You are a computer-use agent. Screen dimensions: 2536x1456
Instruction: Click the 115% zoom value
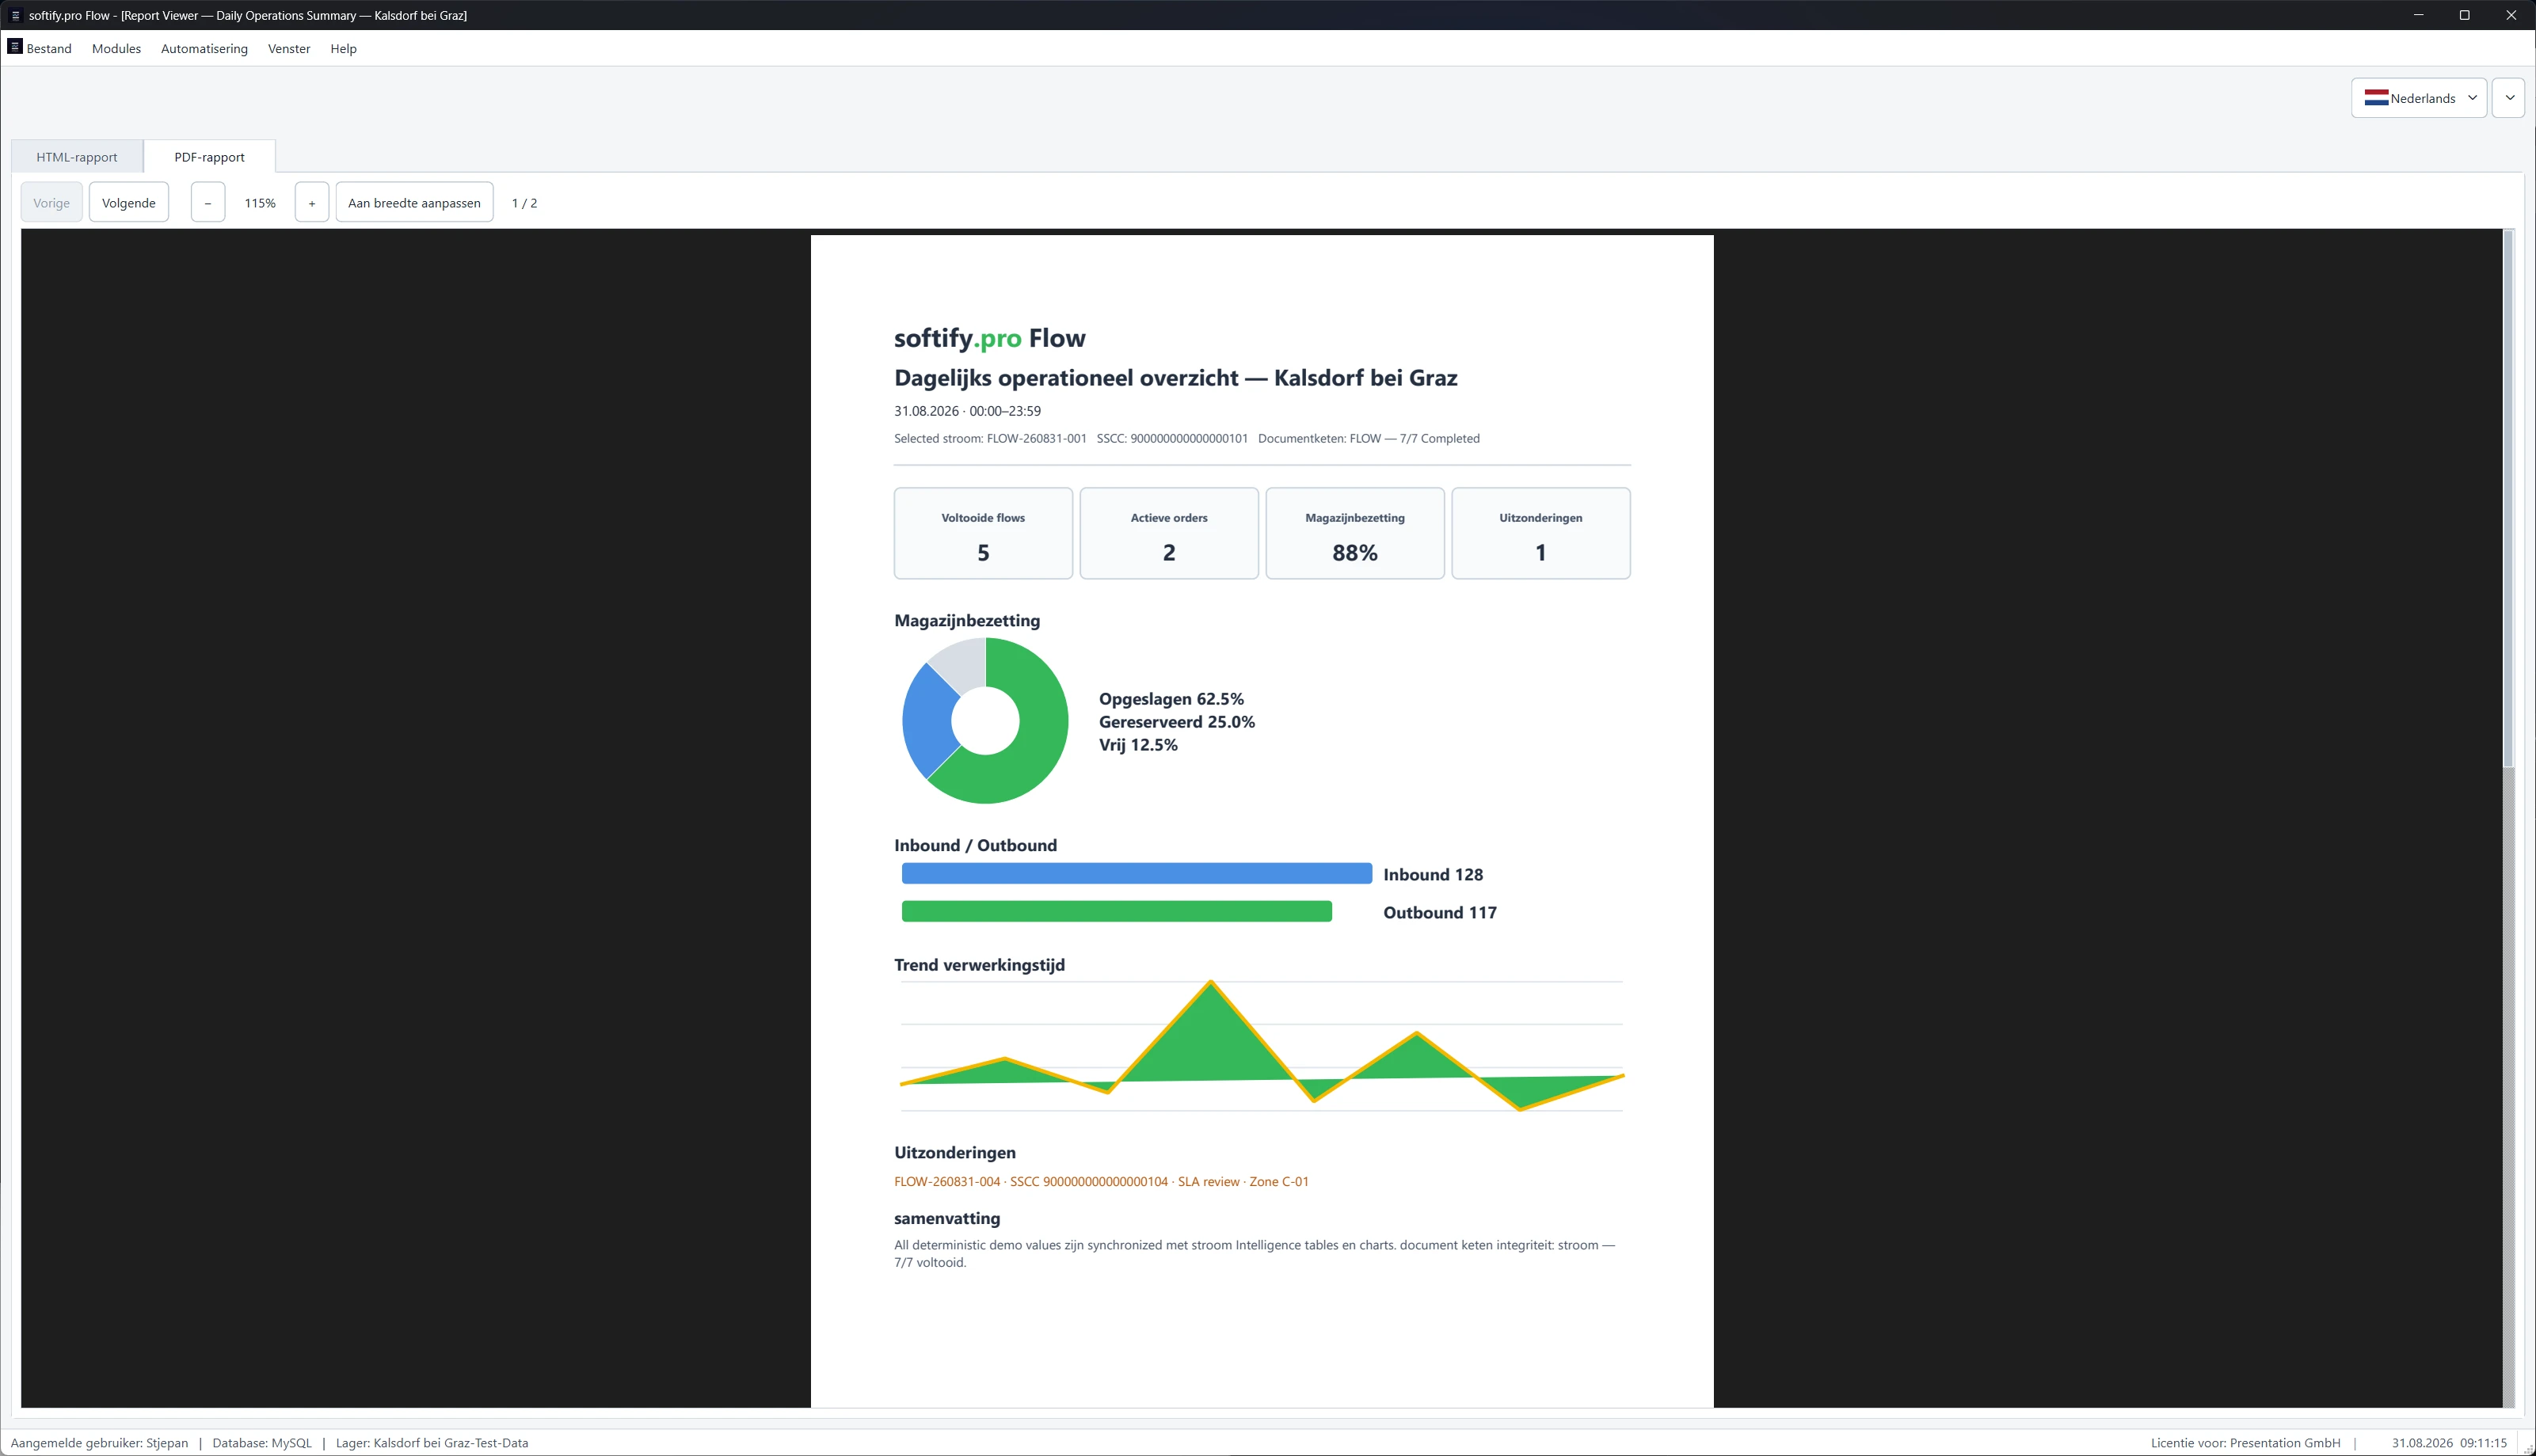point(260,203)
